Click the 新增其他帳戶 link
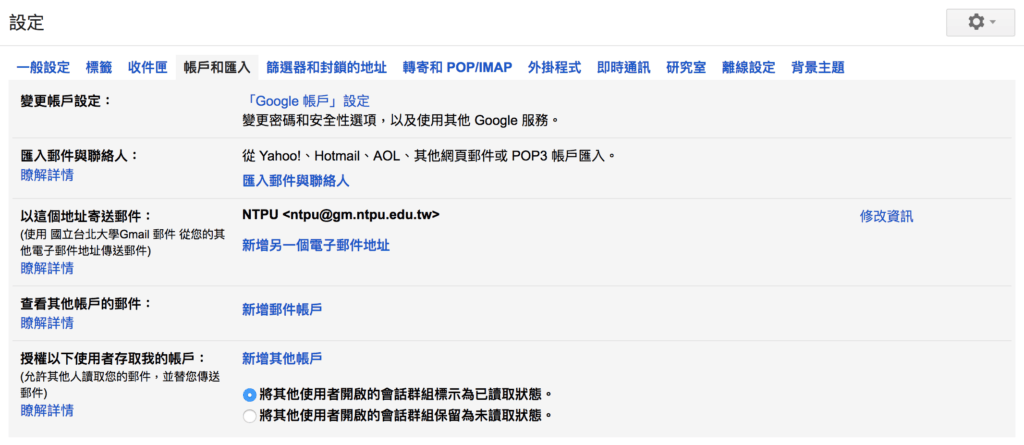1024x445 pixels. (282, 358)
